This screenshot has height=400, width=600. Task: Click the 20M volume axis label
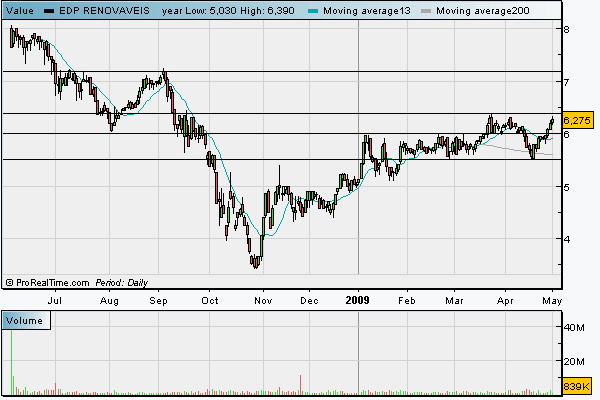coord(574,361)
